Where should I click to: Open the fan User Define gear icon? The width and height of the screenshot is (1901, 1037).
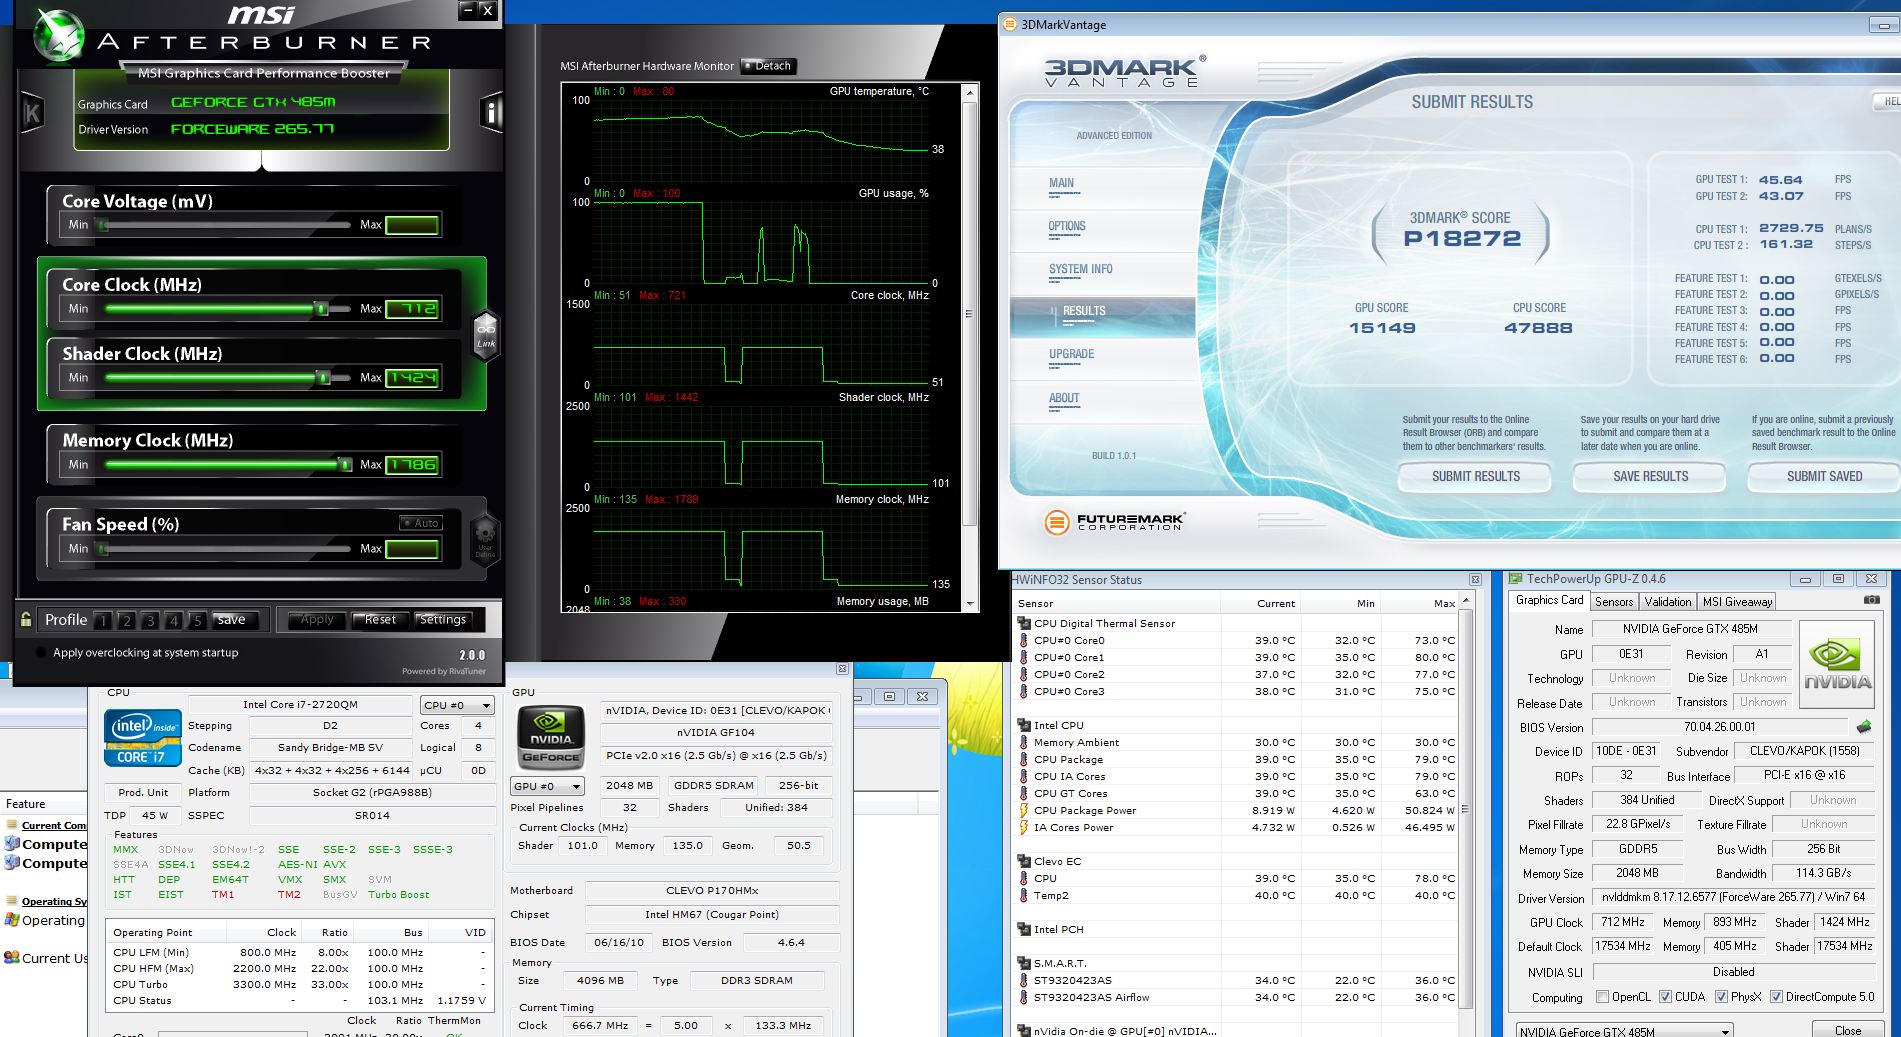click(x=485, y=538)
